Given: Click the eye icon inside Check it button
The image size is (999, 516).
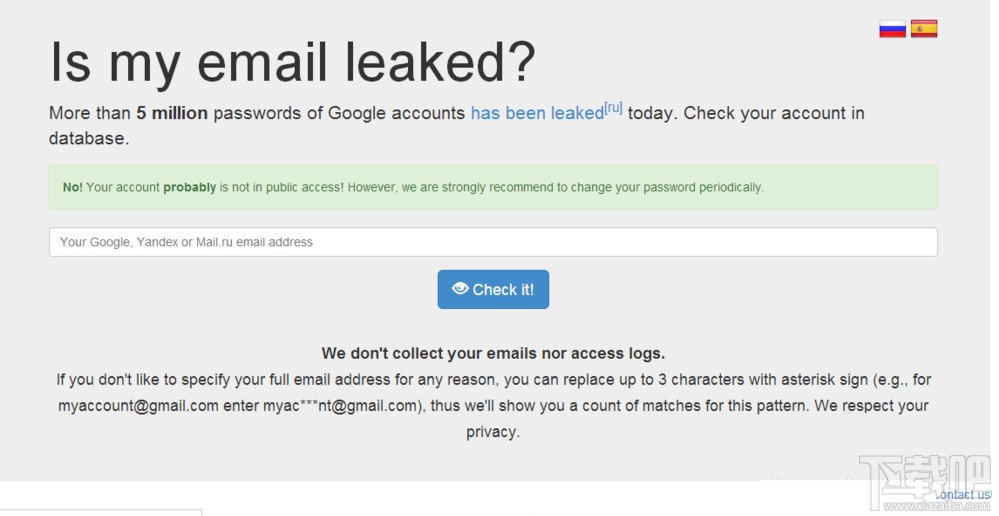Looking at the screenshot, I should point(460,289).
